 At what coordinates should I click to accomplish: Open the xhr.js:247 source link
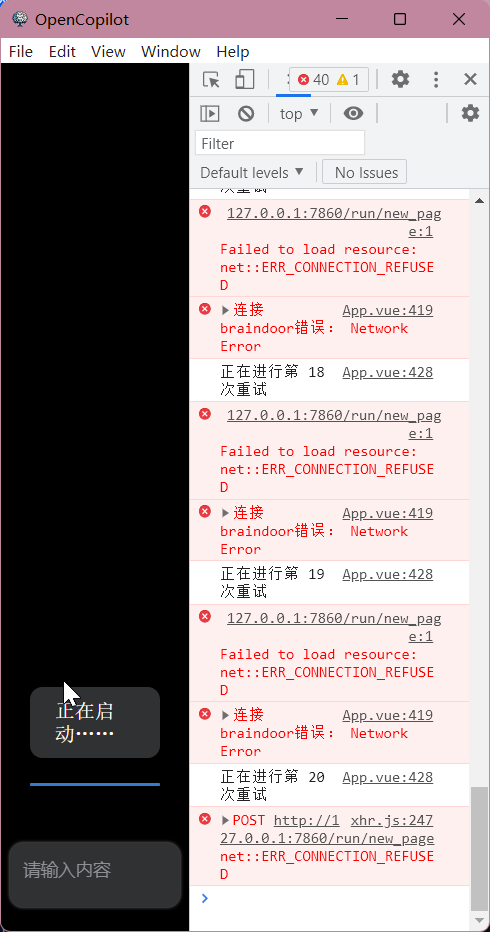tap(392, 821)
